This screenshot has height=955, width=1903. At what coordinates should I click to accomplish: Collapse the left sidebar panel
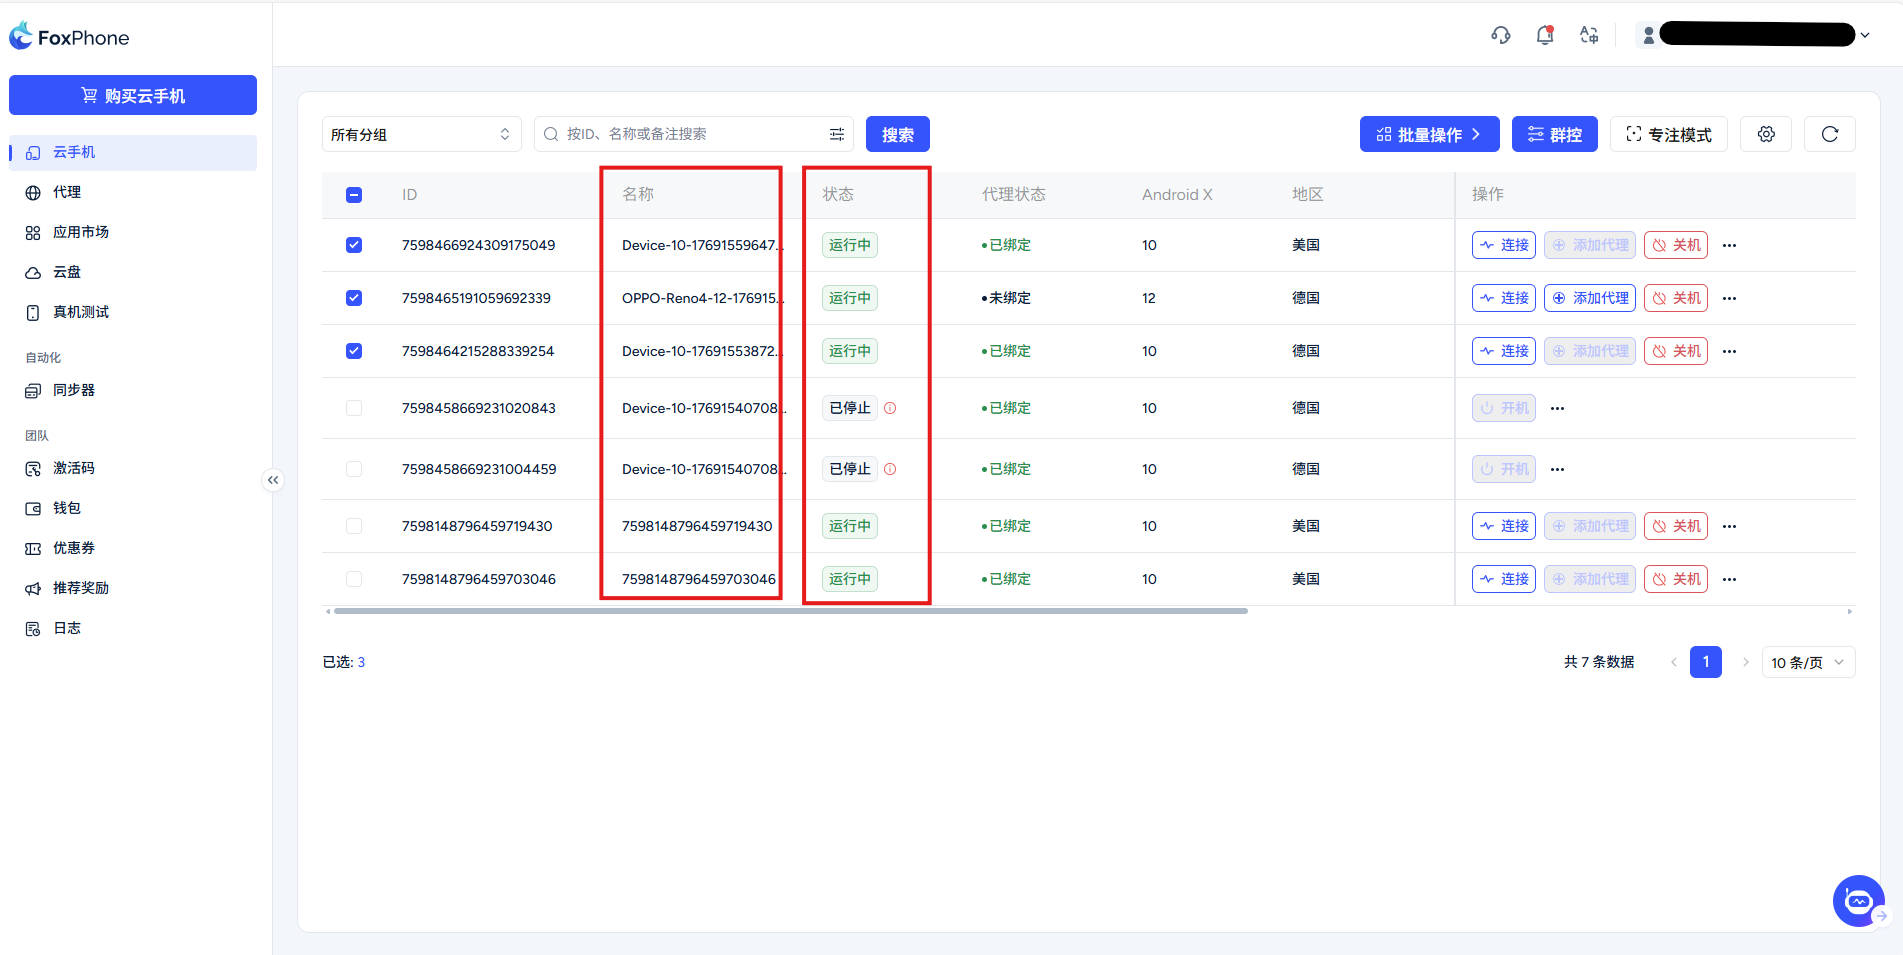[x=273, y=480]
